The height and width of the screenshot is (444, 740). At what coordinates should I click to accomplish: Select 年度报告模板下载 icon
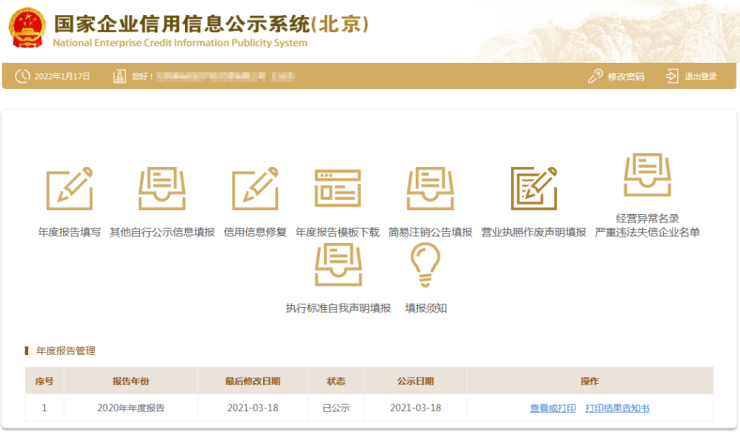point(337,189)
